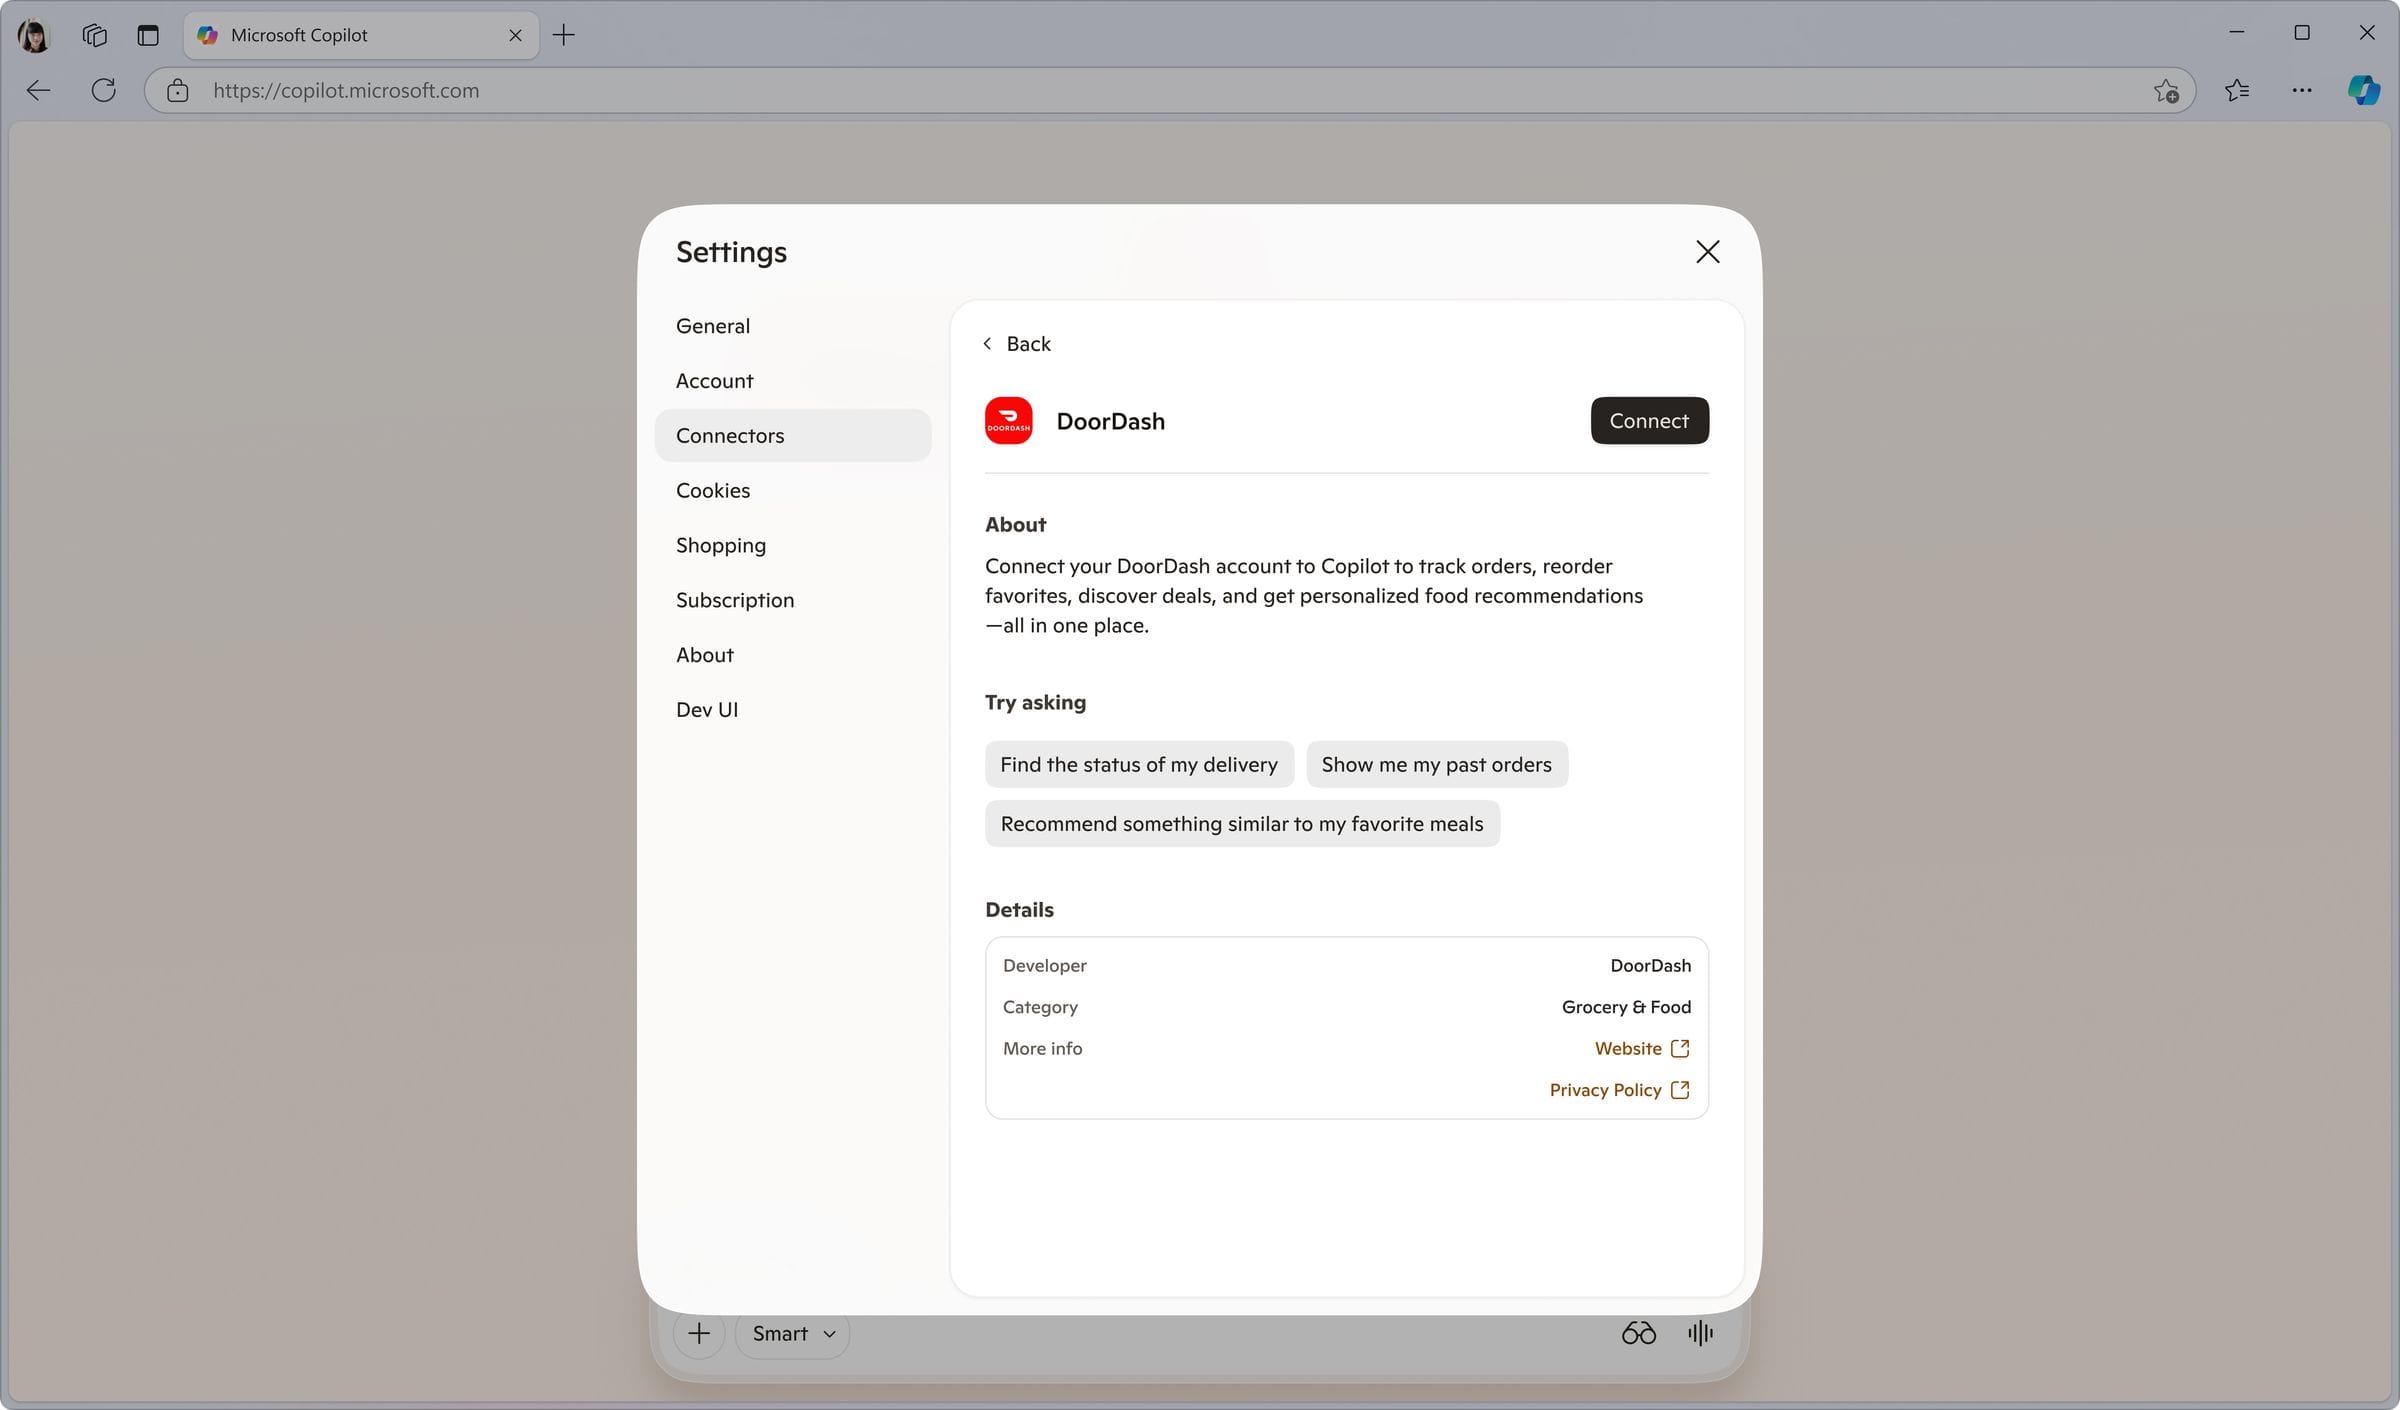Click the plus attach button in composer
This screenshot has width=2400, height=1410.
pos(699,1334)
